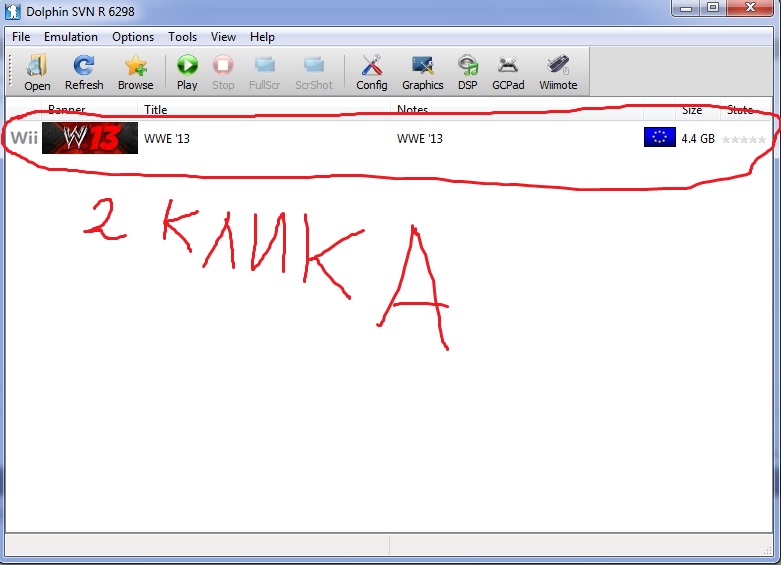The width and height of the screenshot is (781, 565).
Task: Sort list by Title column header
Action: 264,110
